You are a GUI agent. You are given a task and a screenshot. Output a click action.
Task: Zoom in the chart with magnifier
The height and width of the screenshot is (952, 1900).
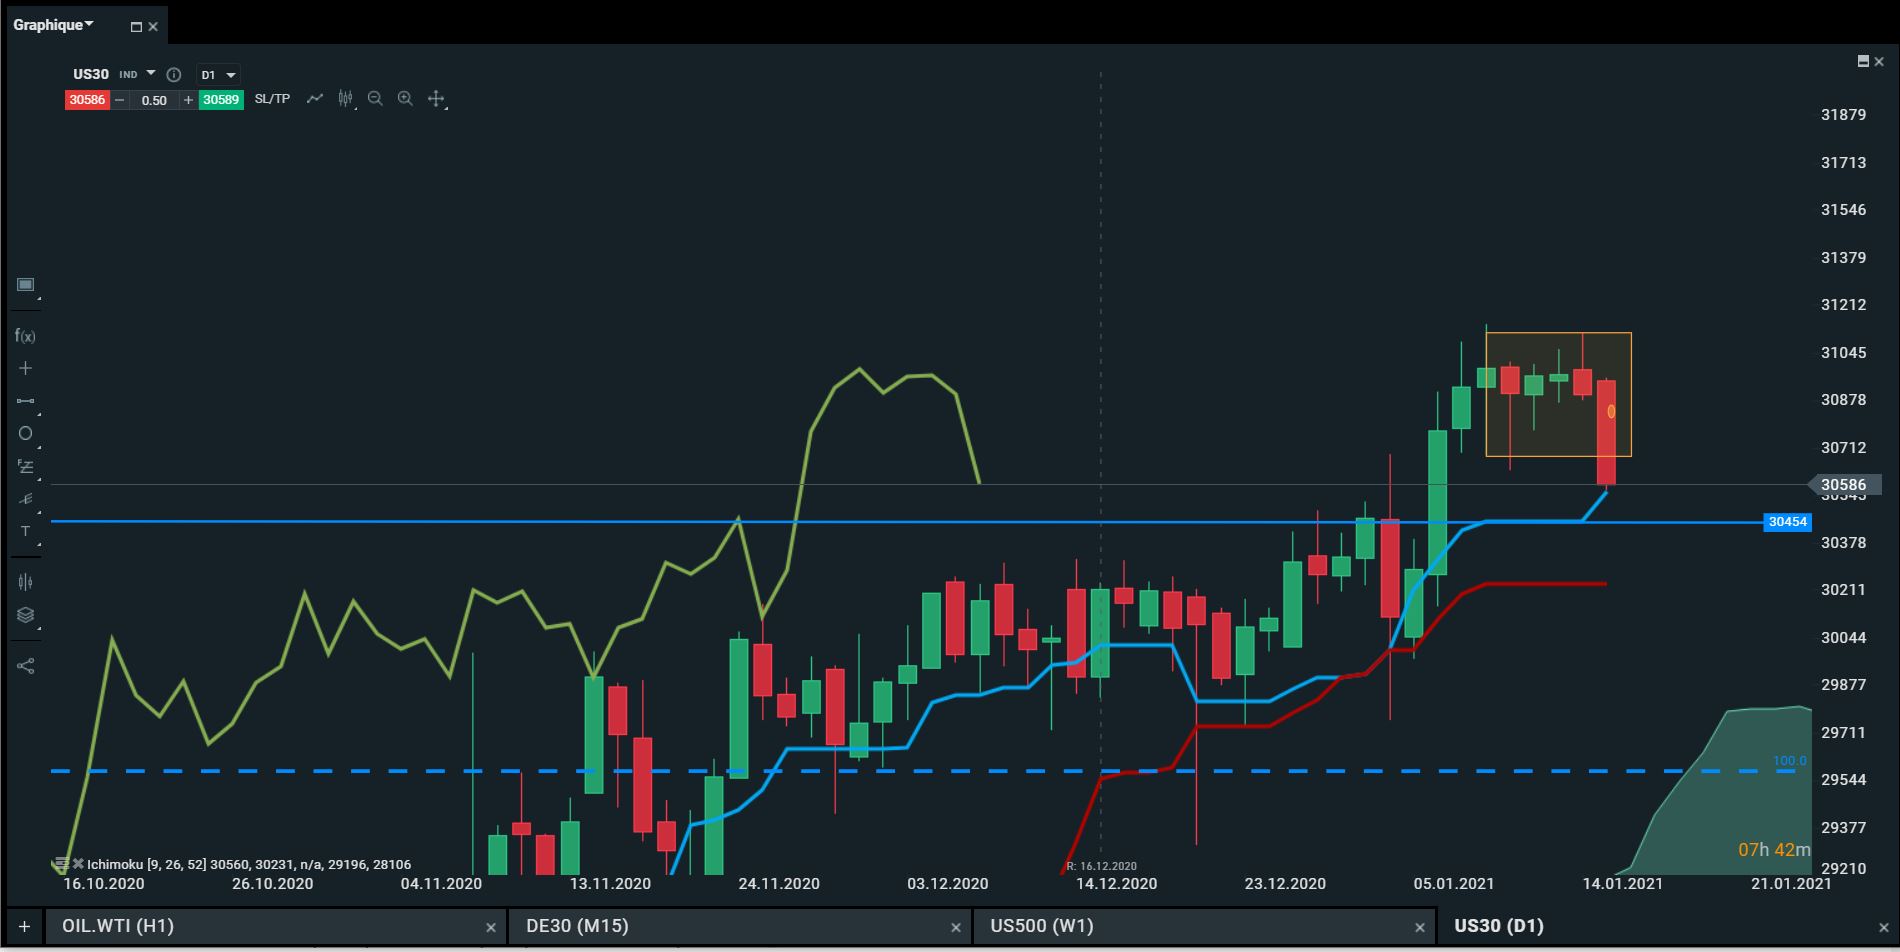pos(405,98)
